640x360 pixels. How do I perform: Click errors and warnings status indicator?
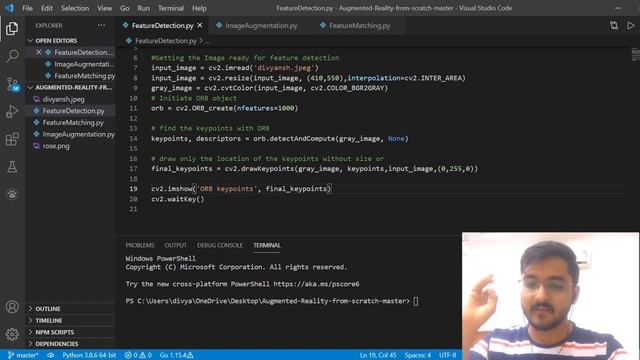click(x=138, y=355)
